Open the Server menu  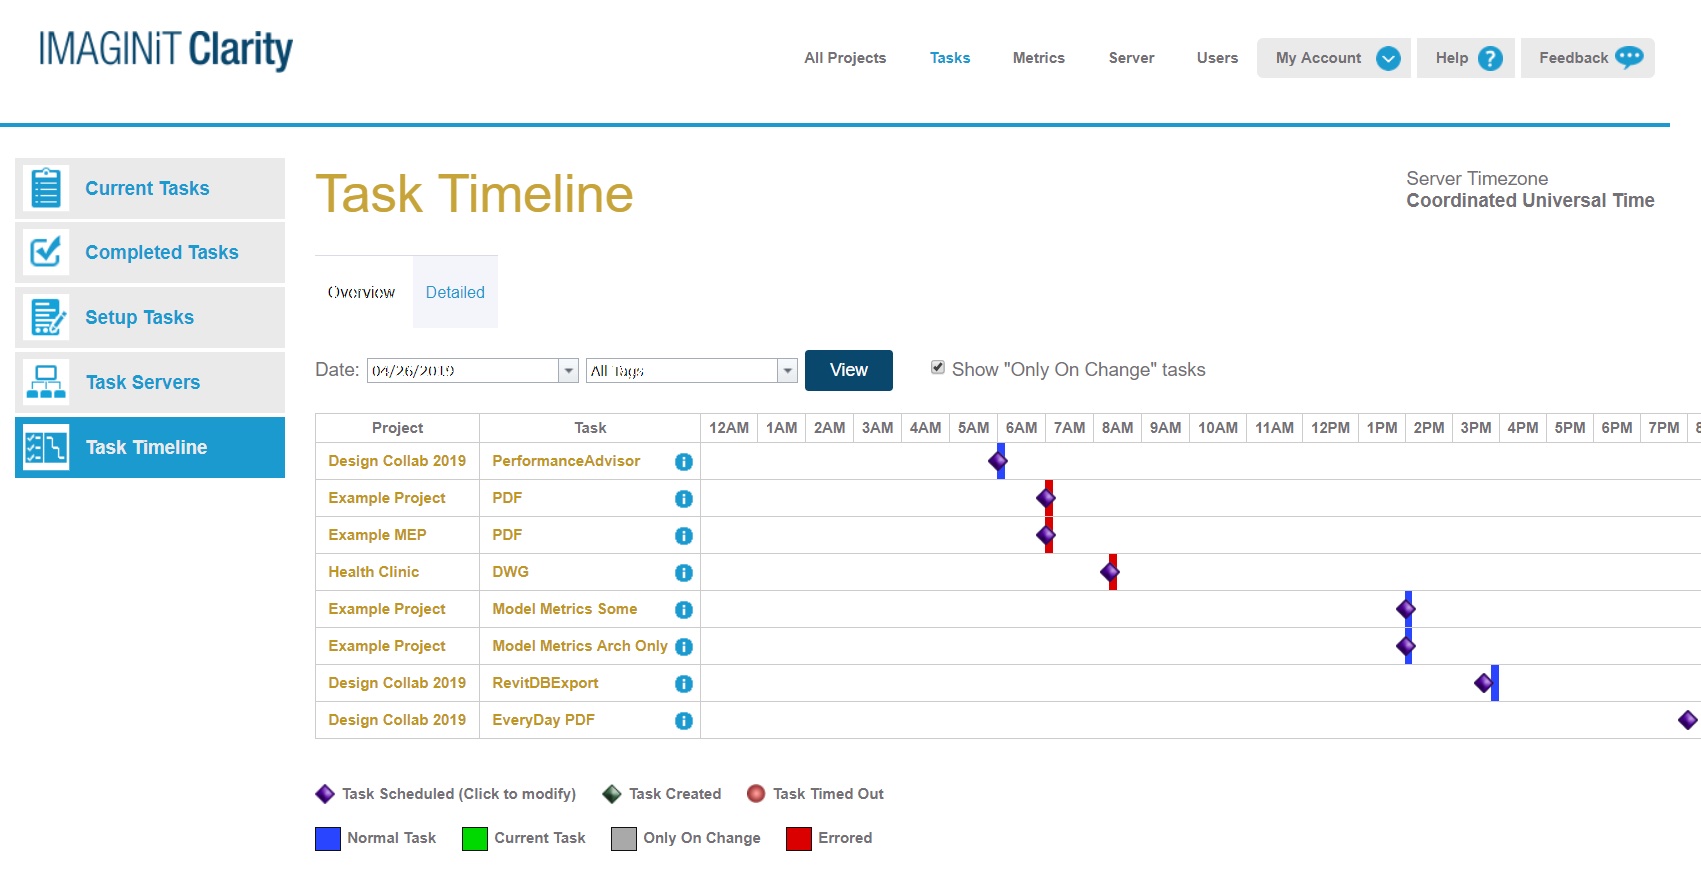click(1132, 58)
